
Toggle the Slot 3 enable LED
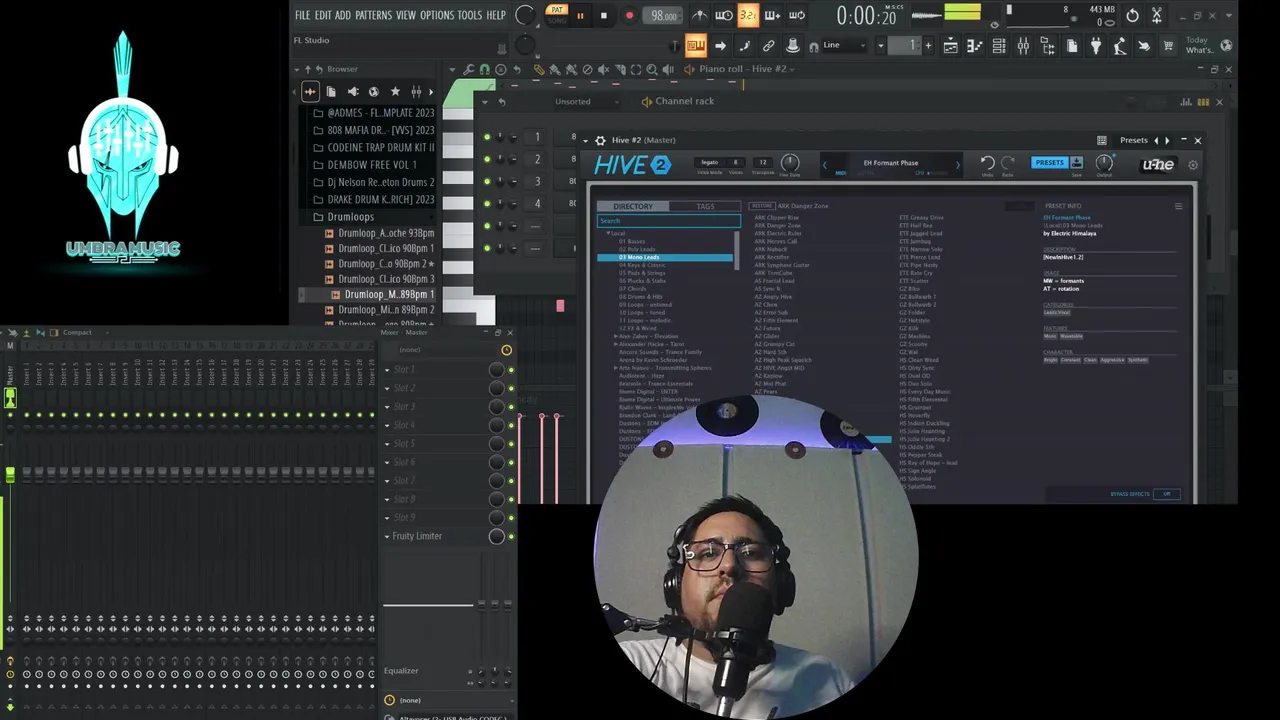pyautogui.click(x=510, y=407)
